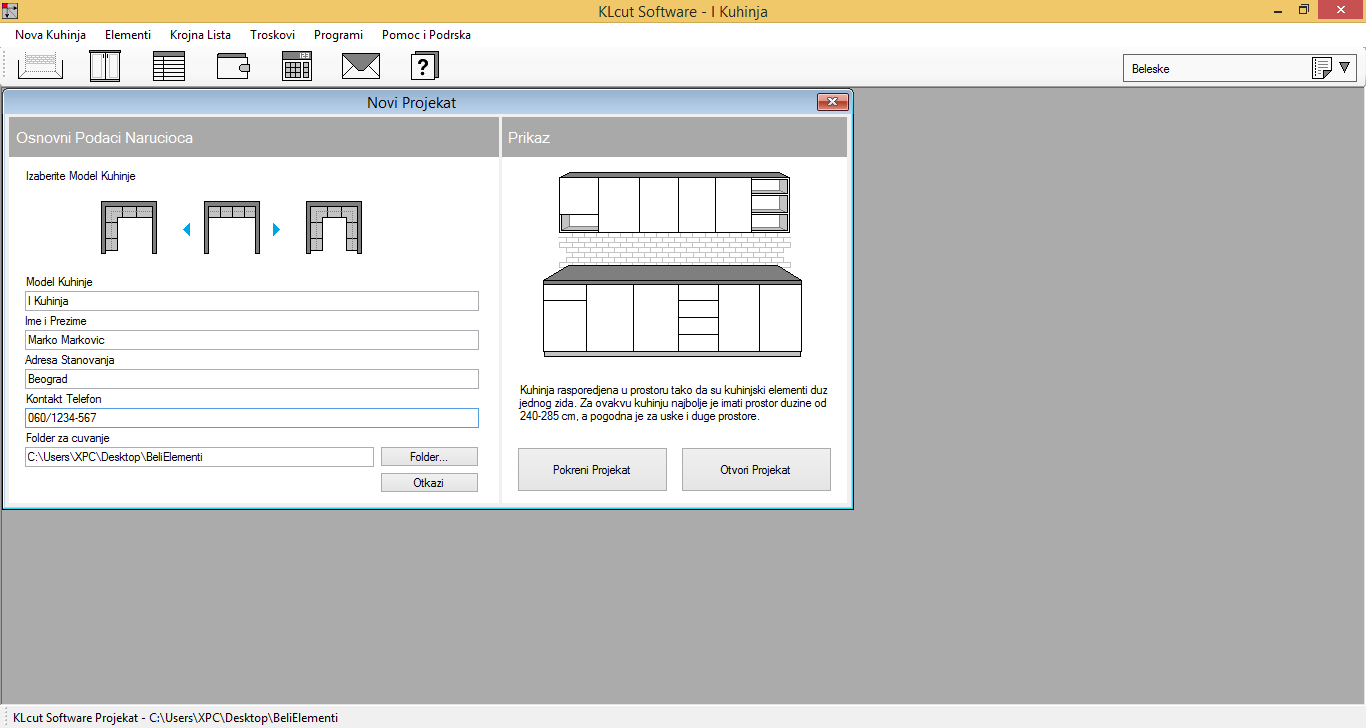This screenshot has width=1366, height=728.
Task: Expand the Beleske dropdown arrow
Action: [x=1345, y=68]
